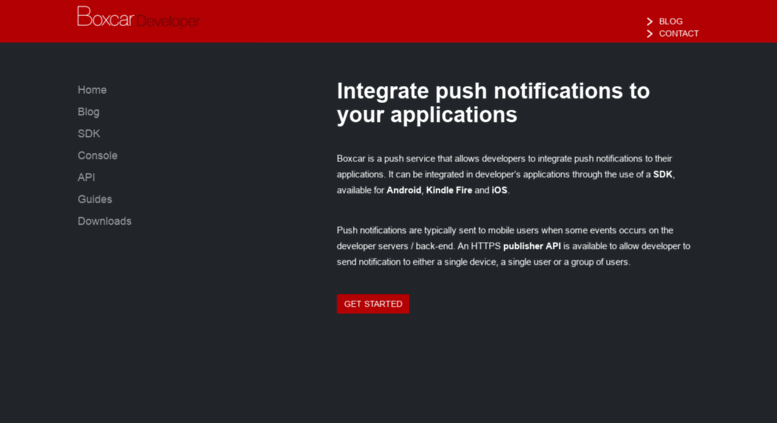The height and width of the screenshot is (423, 777).
Task: Follow the Android link in the text
Action: [403, 190]
